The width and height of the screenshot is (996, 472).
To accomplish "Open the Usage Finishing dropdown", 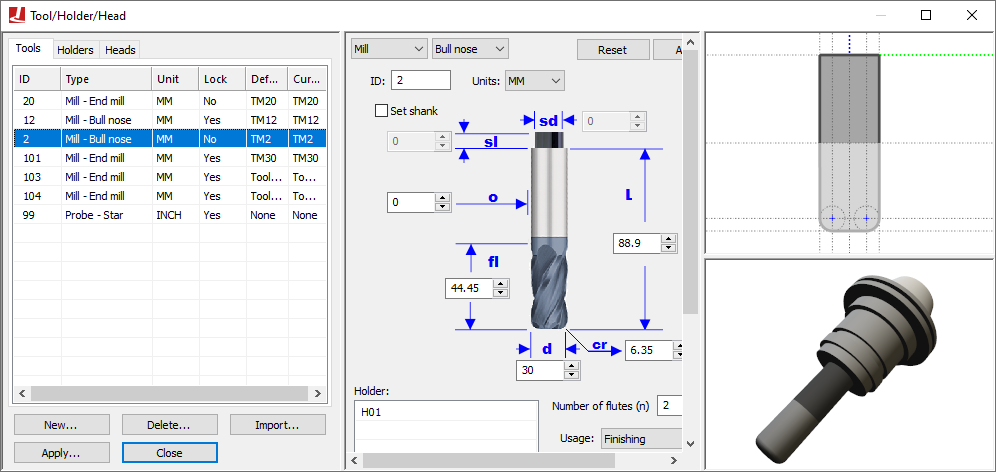I will click(640, 439).
